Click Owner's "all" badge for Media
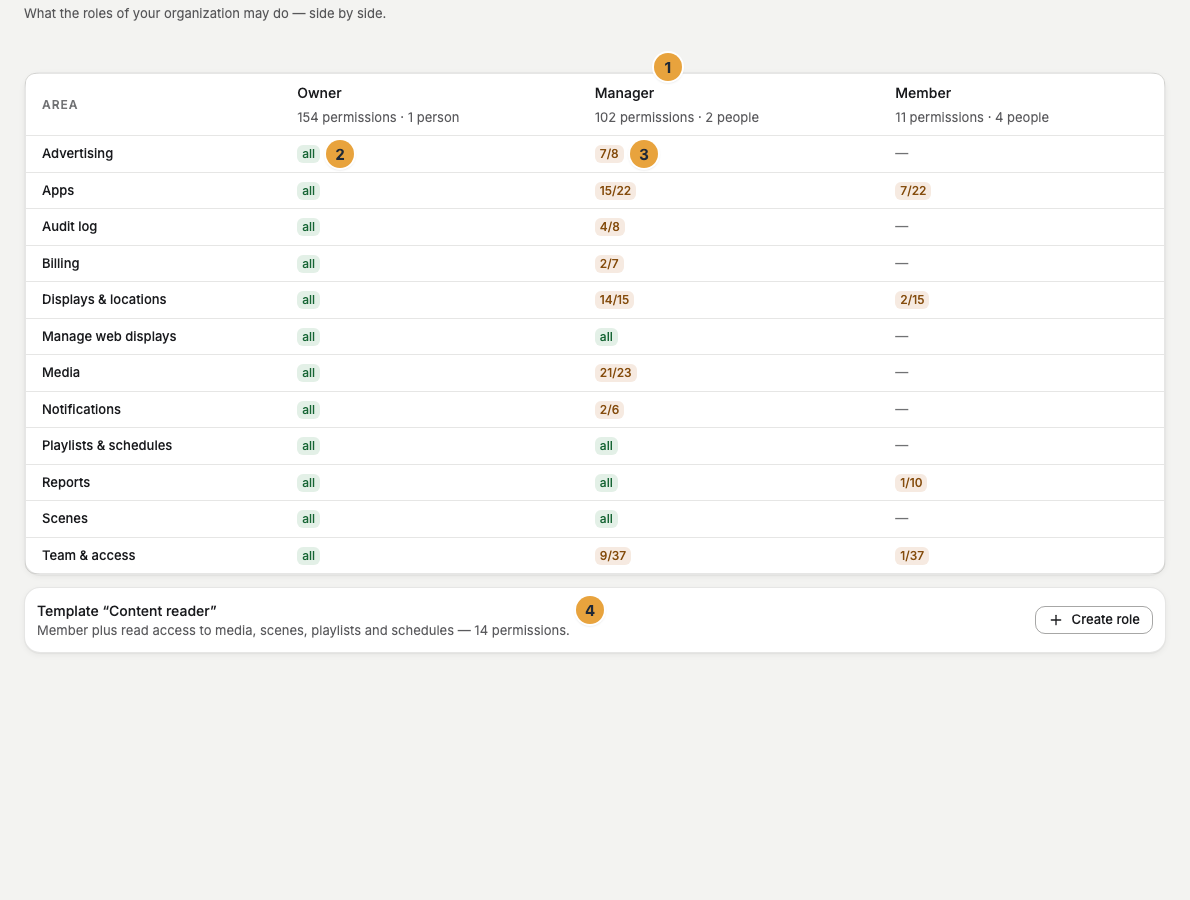The width and height of the screenshot is (1190, 900). [308, 373]
